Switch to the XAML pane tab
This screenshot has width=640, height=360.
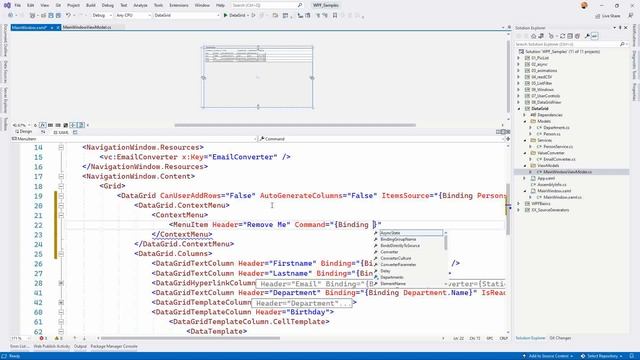pos(61,132)
